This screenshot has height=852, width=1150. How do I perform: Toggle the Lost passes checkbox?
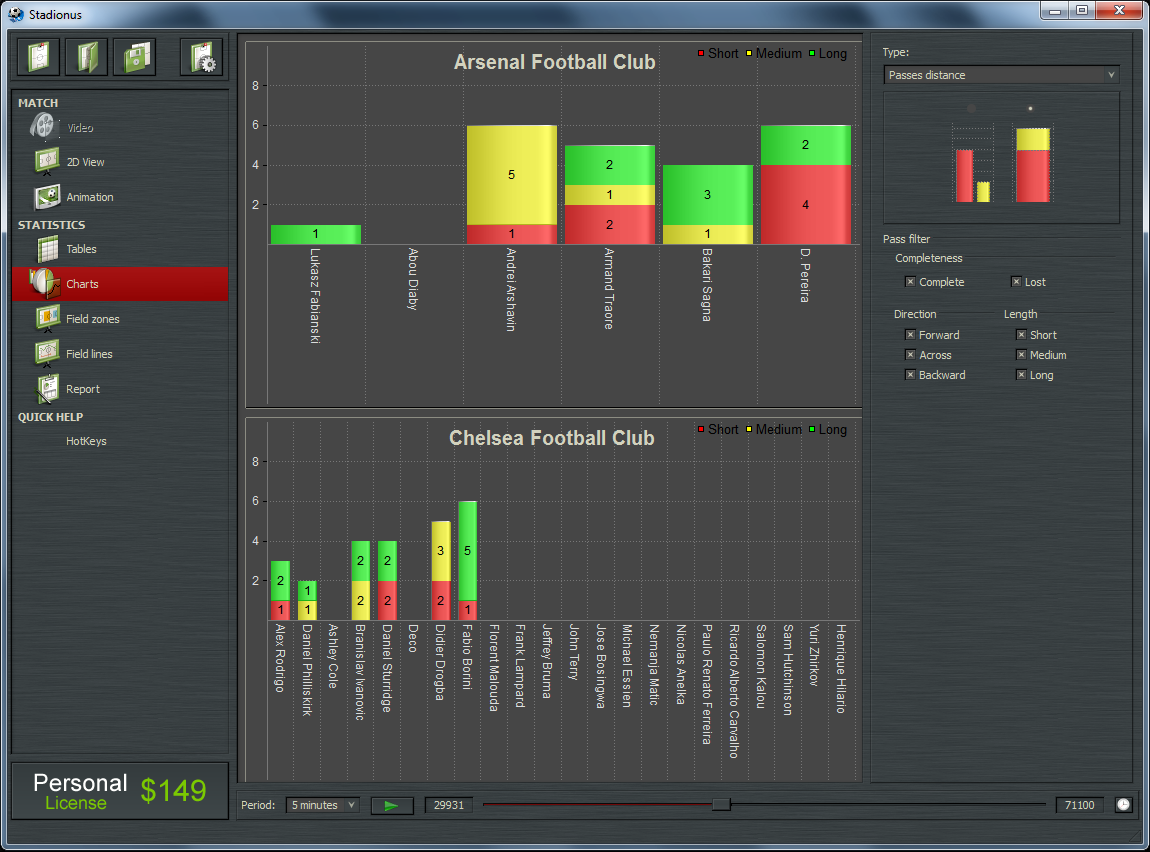(x=1016, y=282)
